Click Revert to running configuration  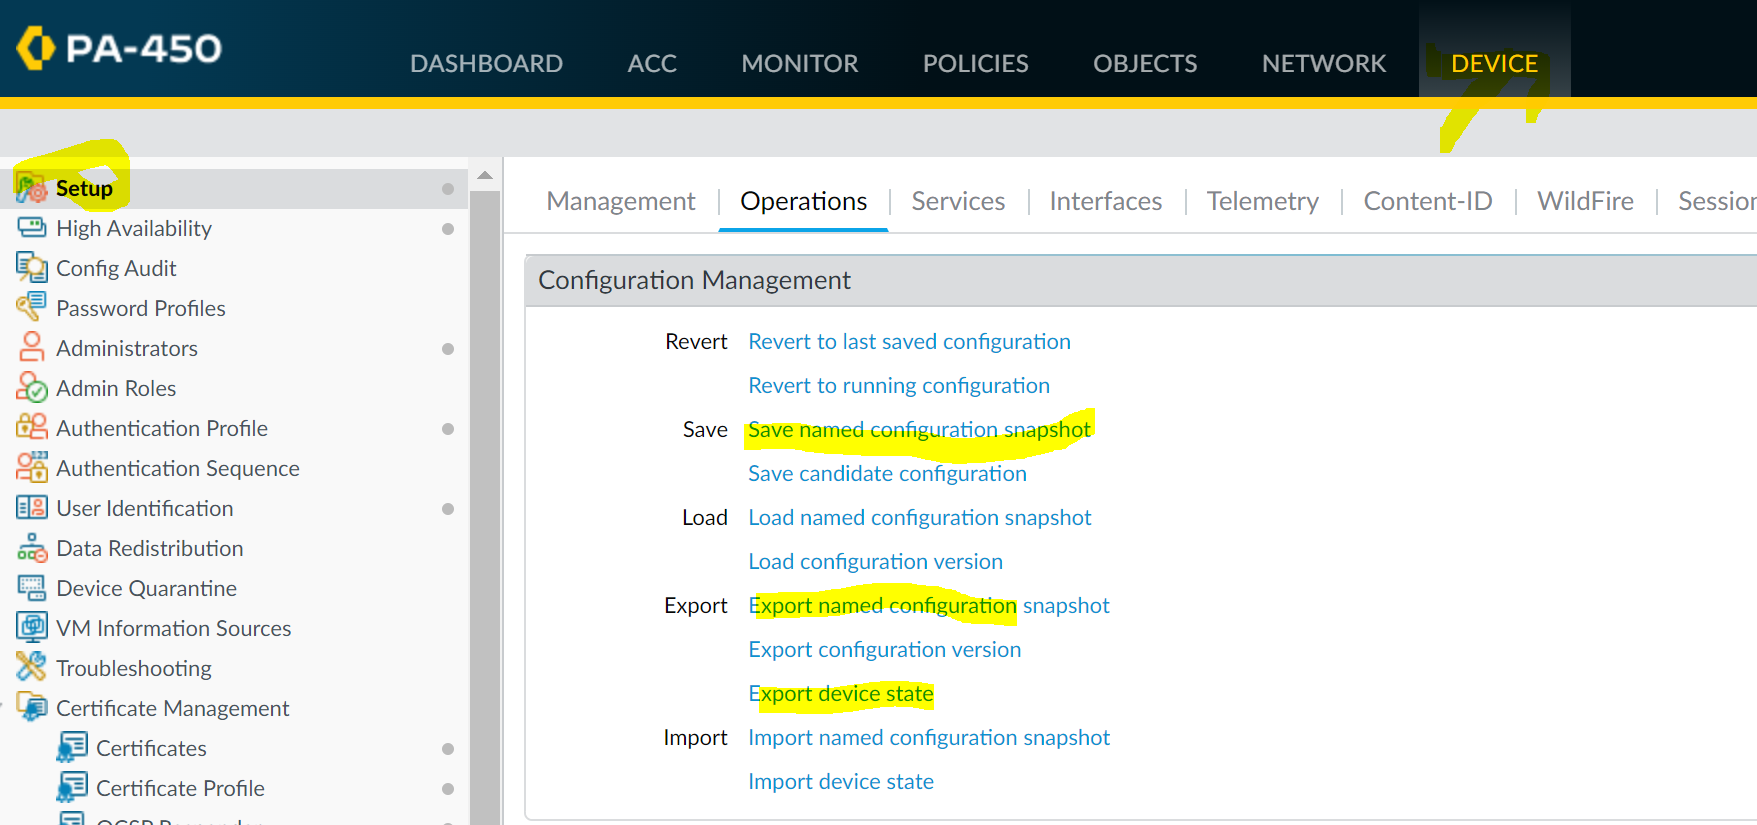[899, 385]
